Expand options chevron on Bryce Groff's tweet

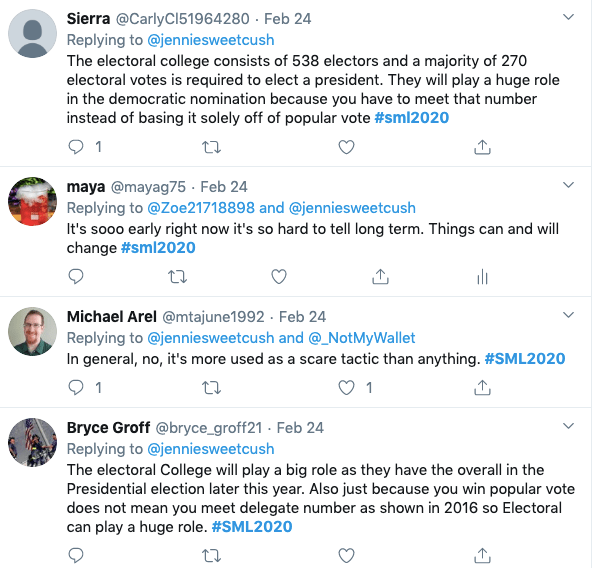[568, 426]
